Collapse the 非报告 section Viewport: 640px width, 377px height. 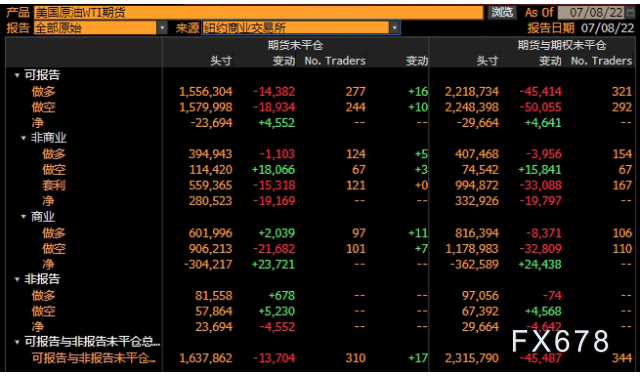click(17, 279)
